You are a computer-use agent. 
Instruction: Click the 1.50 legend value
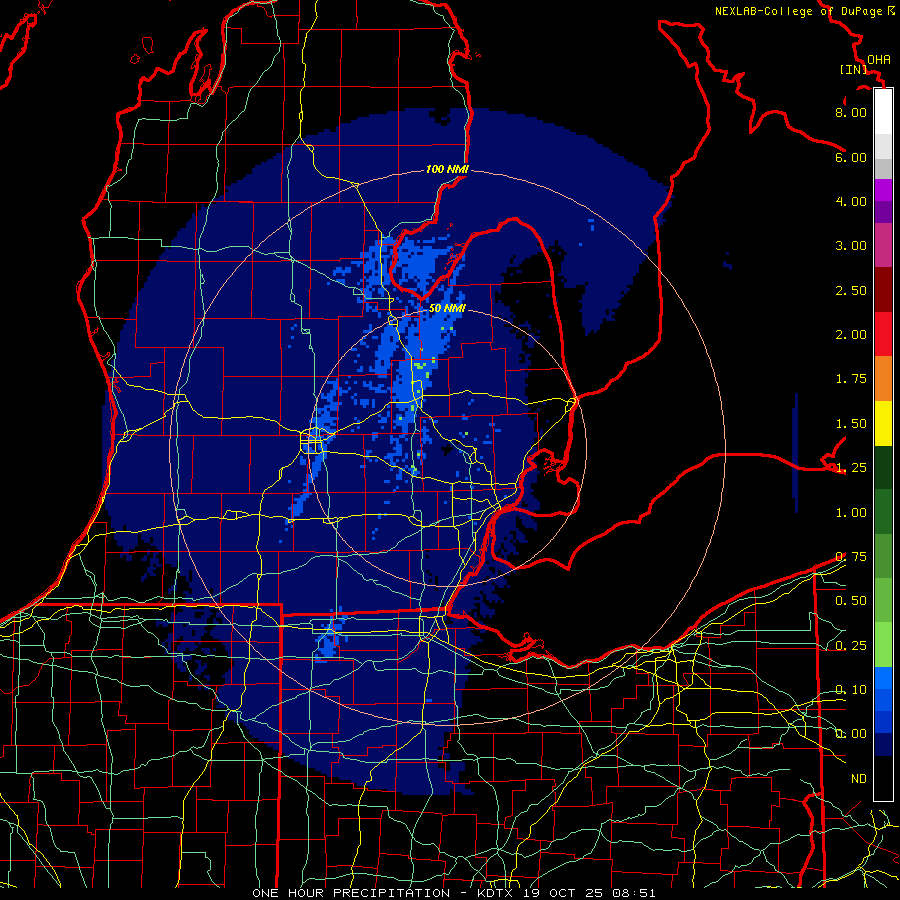tap(851, 424)
